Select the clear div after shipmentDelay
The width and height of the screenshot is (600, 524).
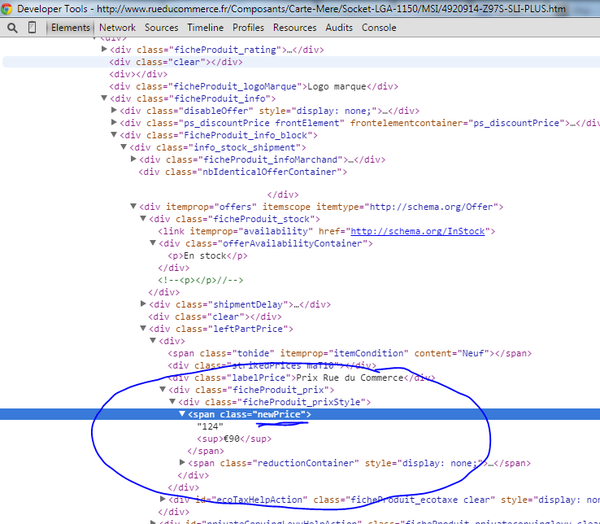215,317
